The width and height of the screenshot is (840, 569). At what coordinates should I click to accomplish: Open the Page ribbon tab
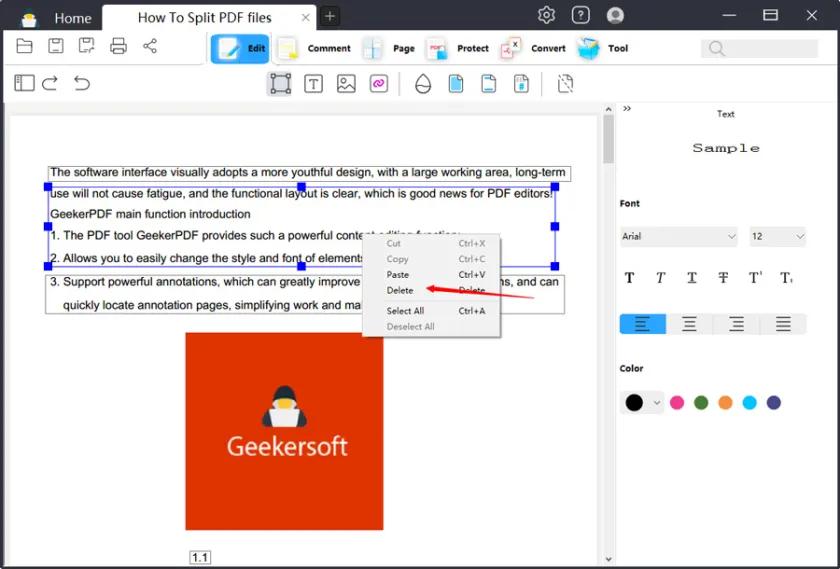pos(389,48)
